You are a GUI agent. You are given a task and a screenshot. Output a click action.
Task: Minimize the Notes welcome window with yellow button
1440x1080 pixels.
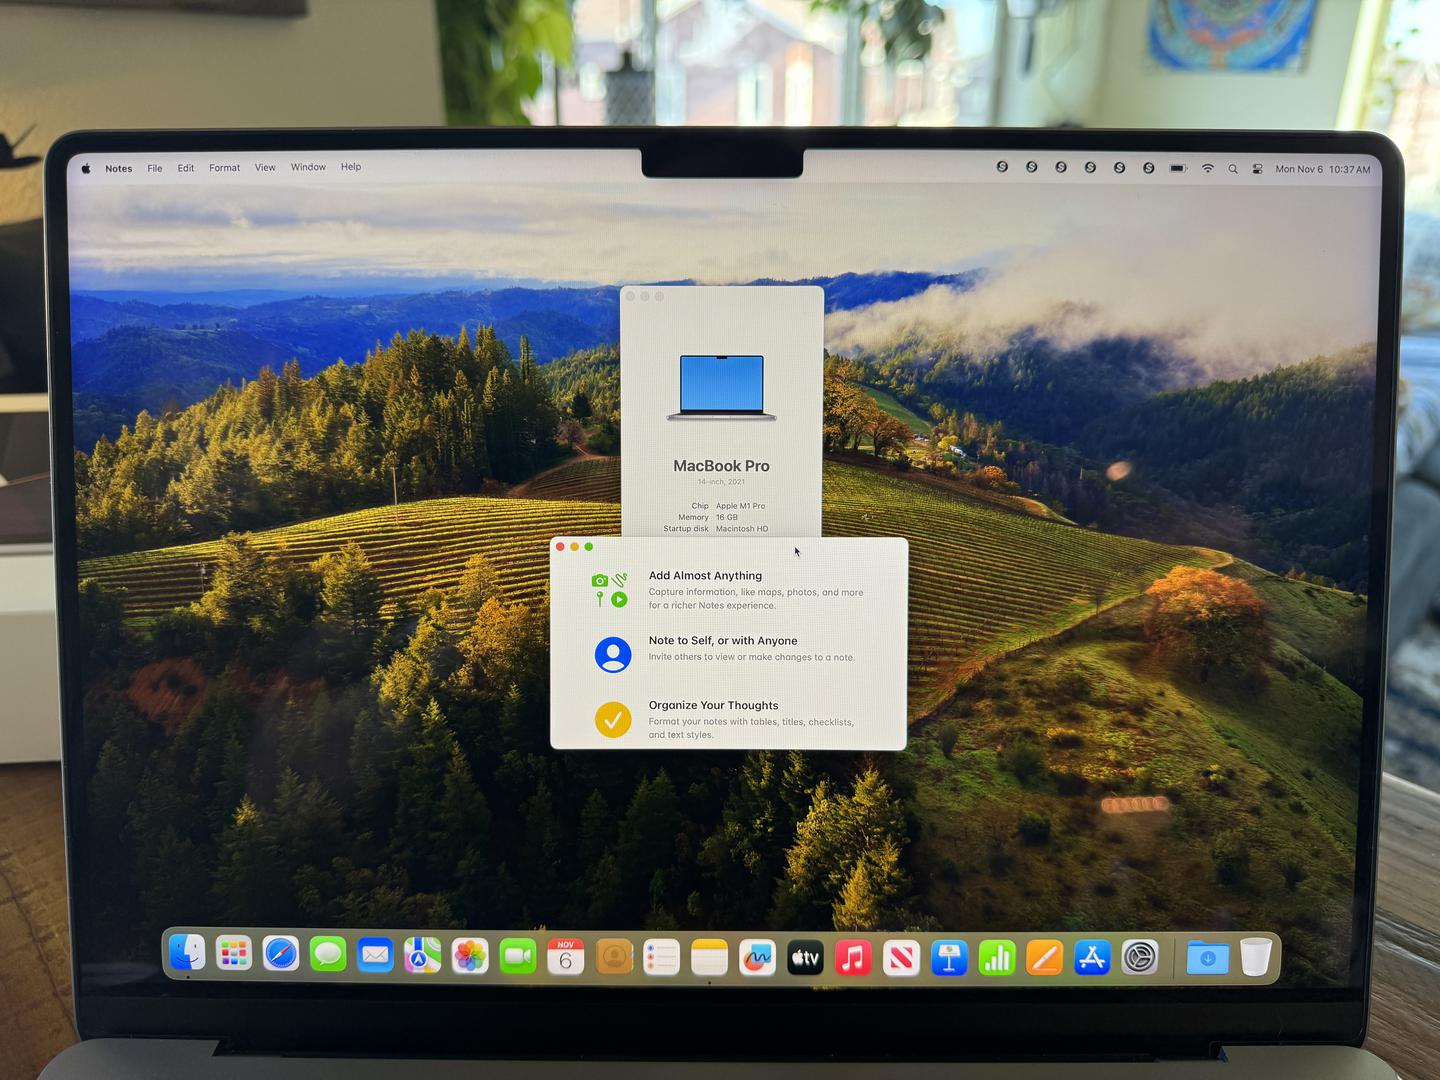click(x=574, y=546)
